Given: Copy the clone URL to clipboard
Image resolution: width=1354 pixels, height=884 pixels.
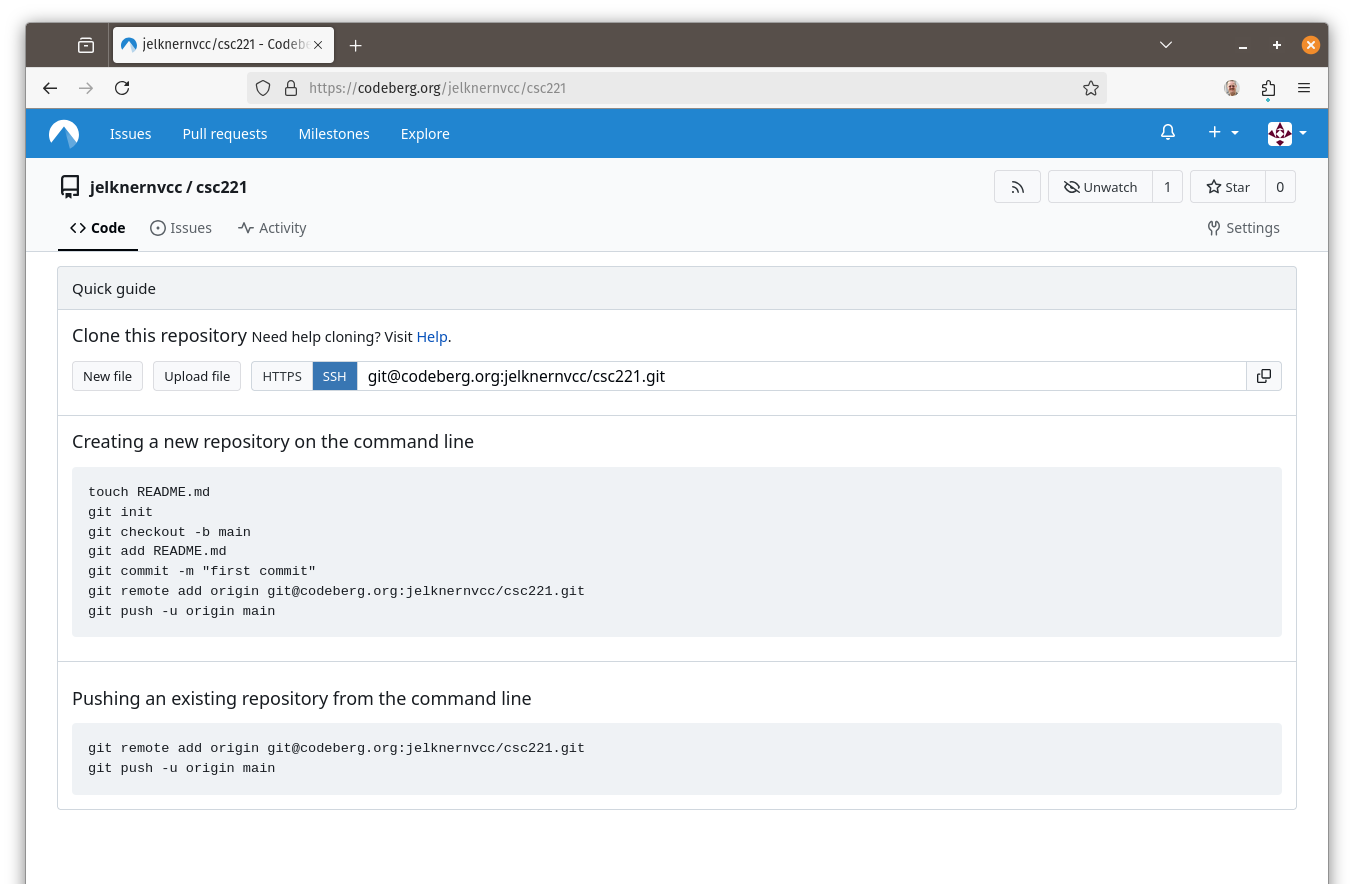Looking at the screenshot, I should point(1264,376).
